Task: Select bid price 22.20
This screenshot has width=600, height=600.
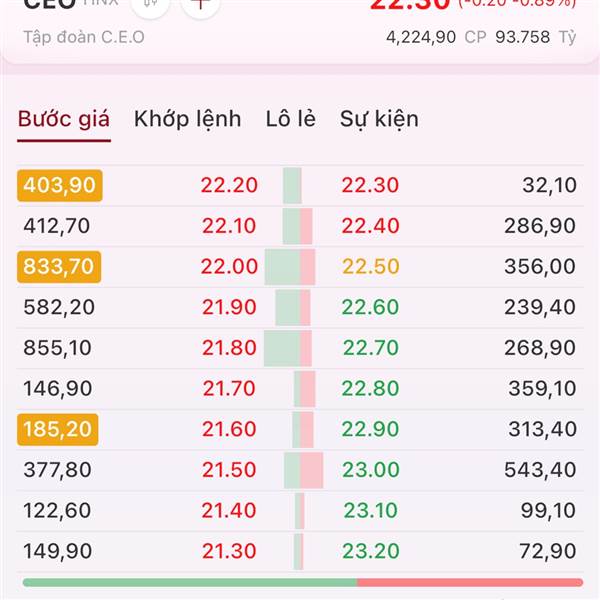Action: tap(229, 186)
